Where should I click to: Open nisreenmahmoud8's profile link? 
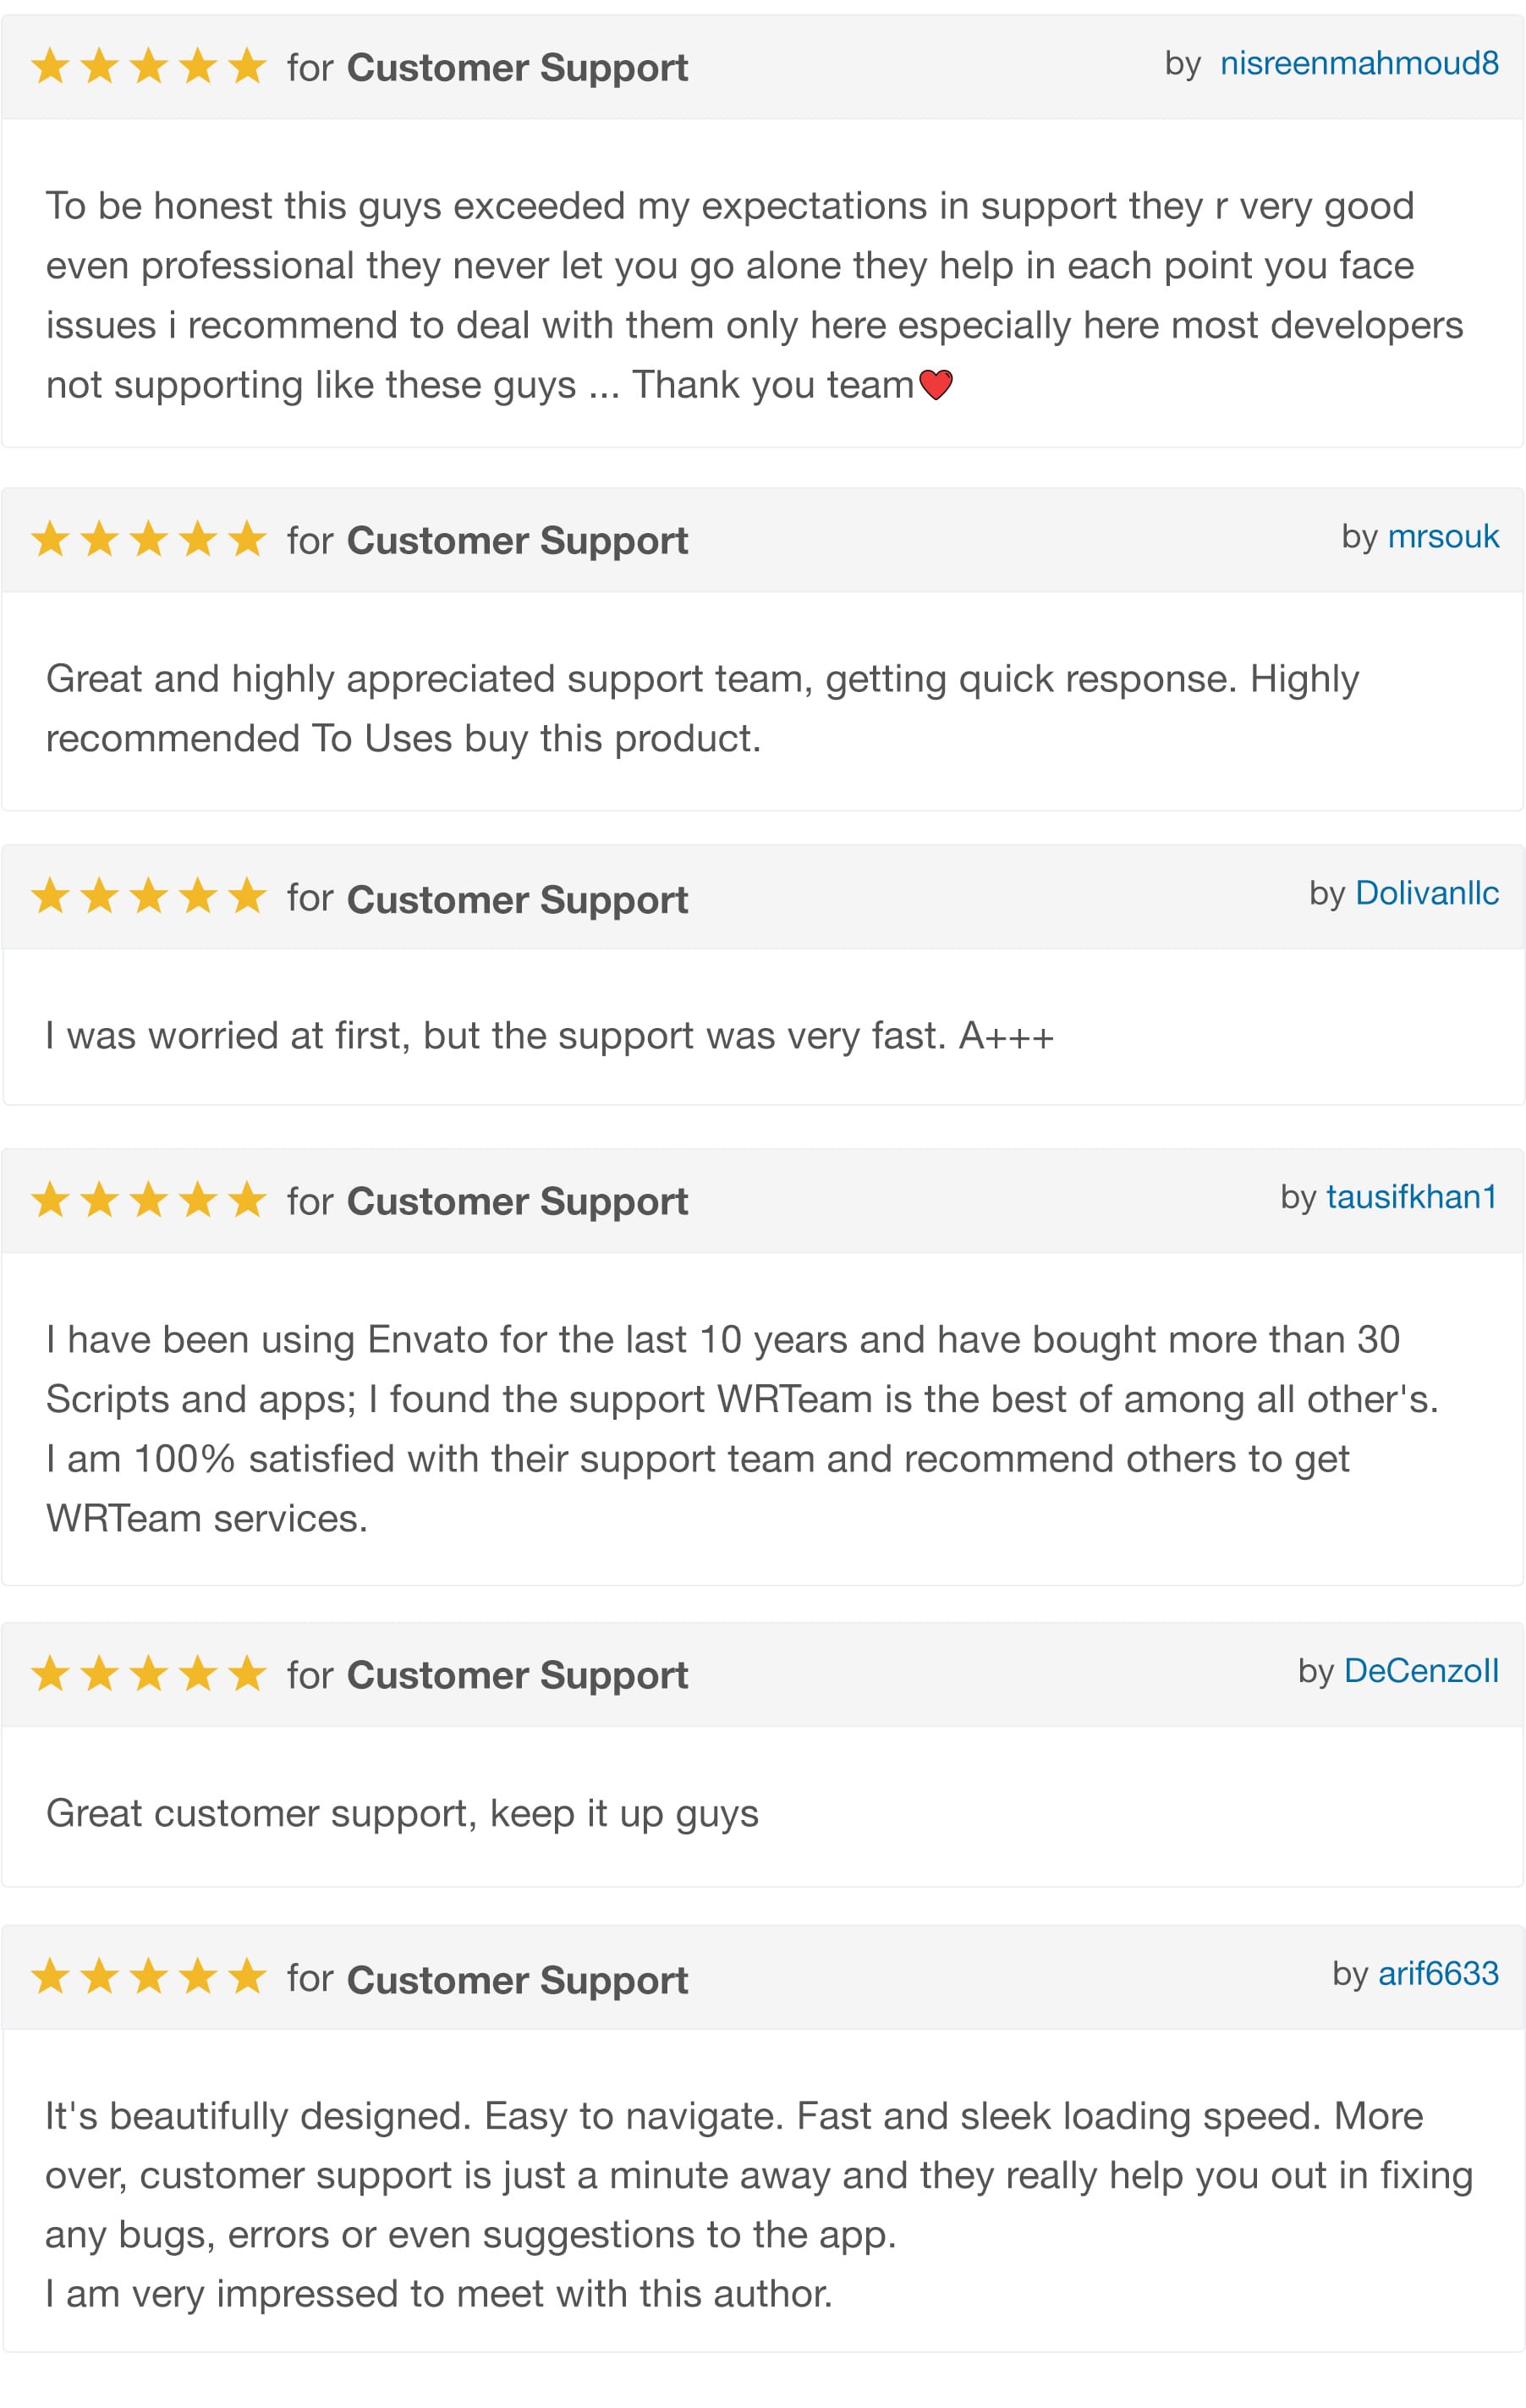(x=1358, y=64)
